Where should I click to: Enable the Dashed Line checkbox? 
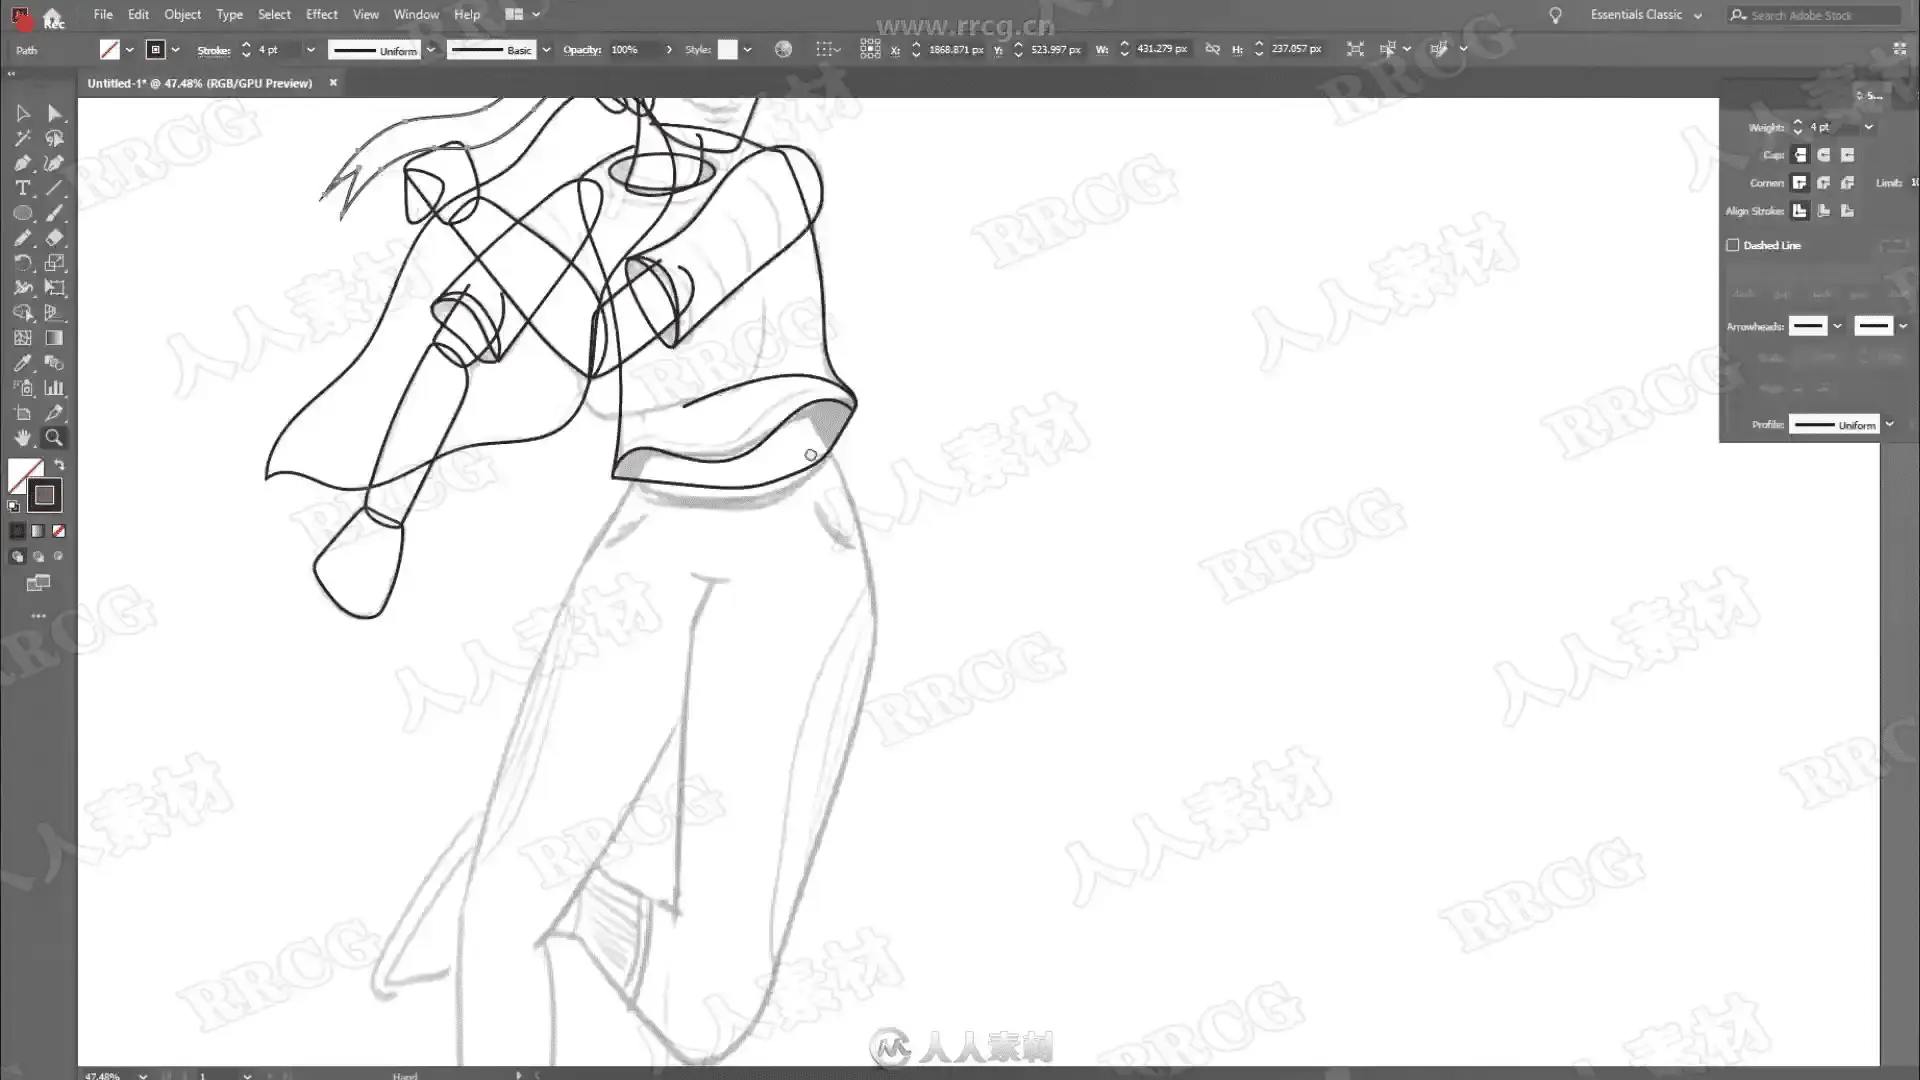1733,245
